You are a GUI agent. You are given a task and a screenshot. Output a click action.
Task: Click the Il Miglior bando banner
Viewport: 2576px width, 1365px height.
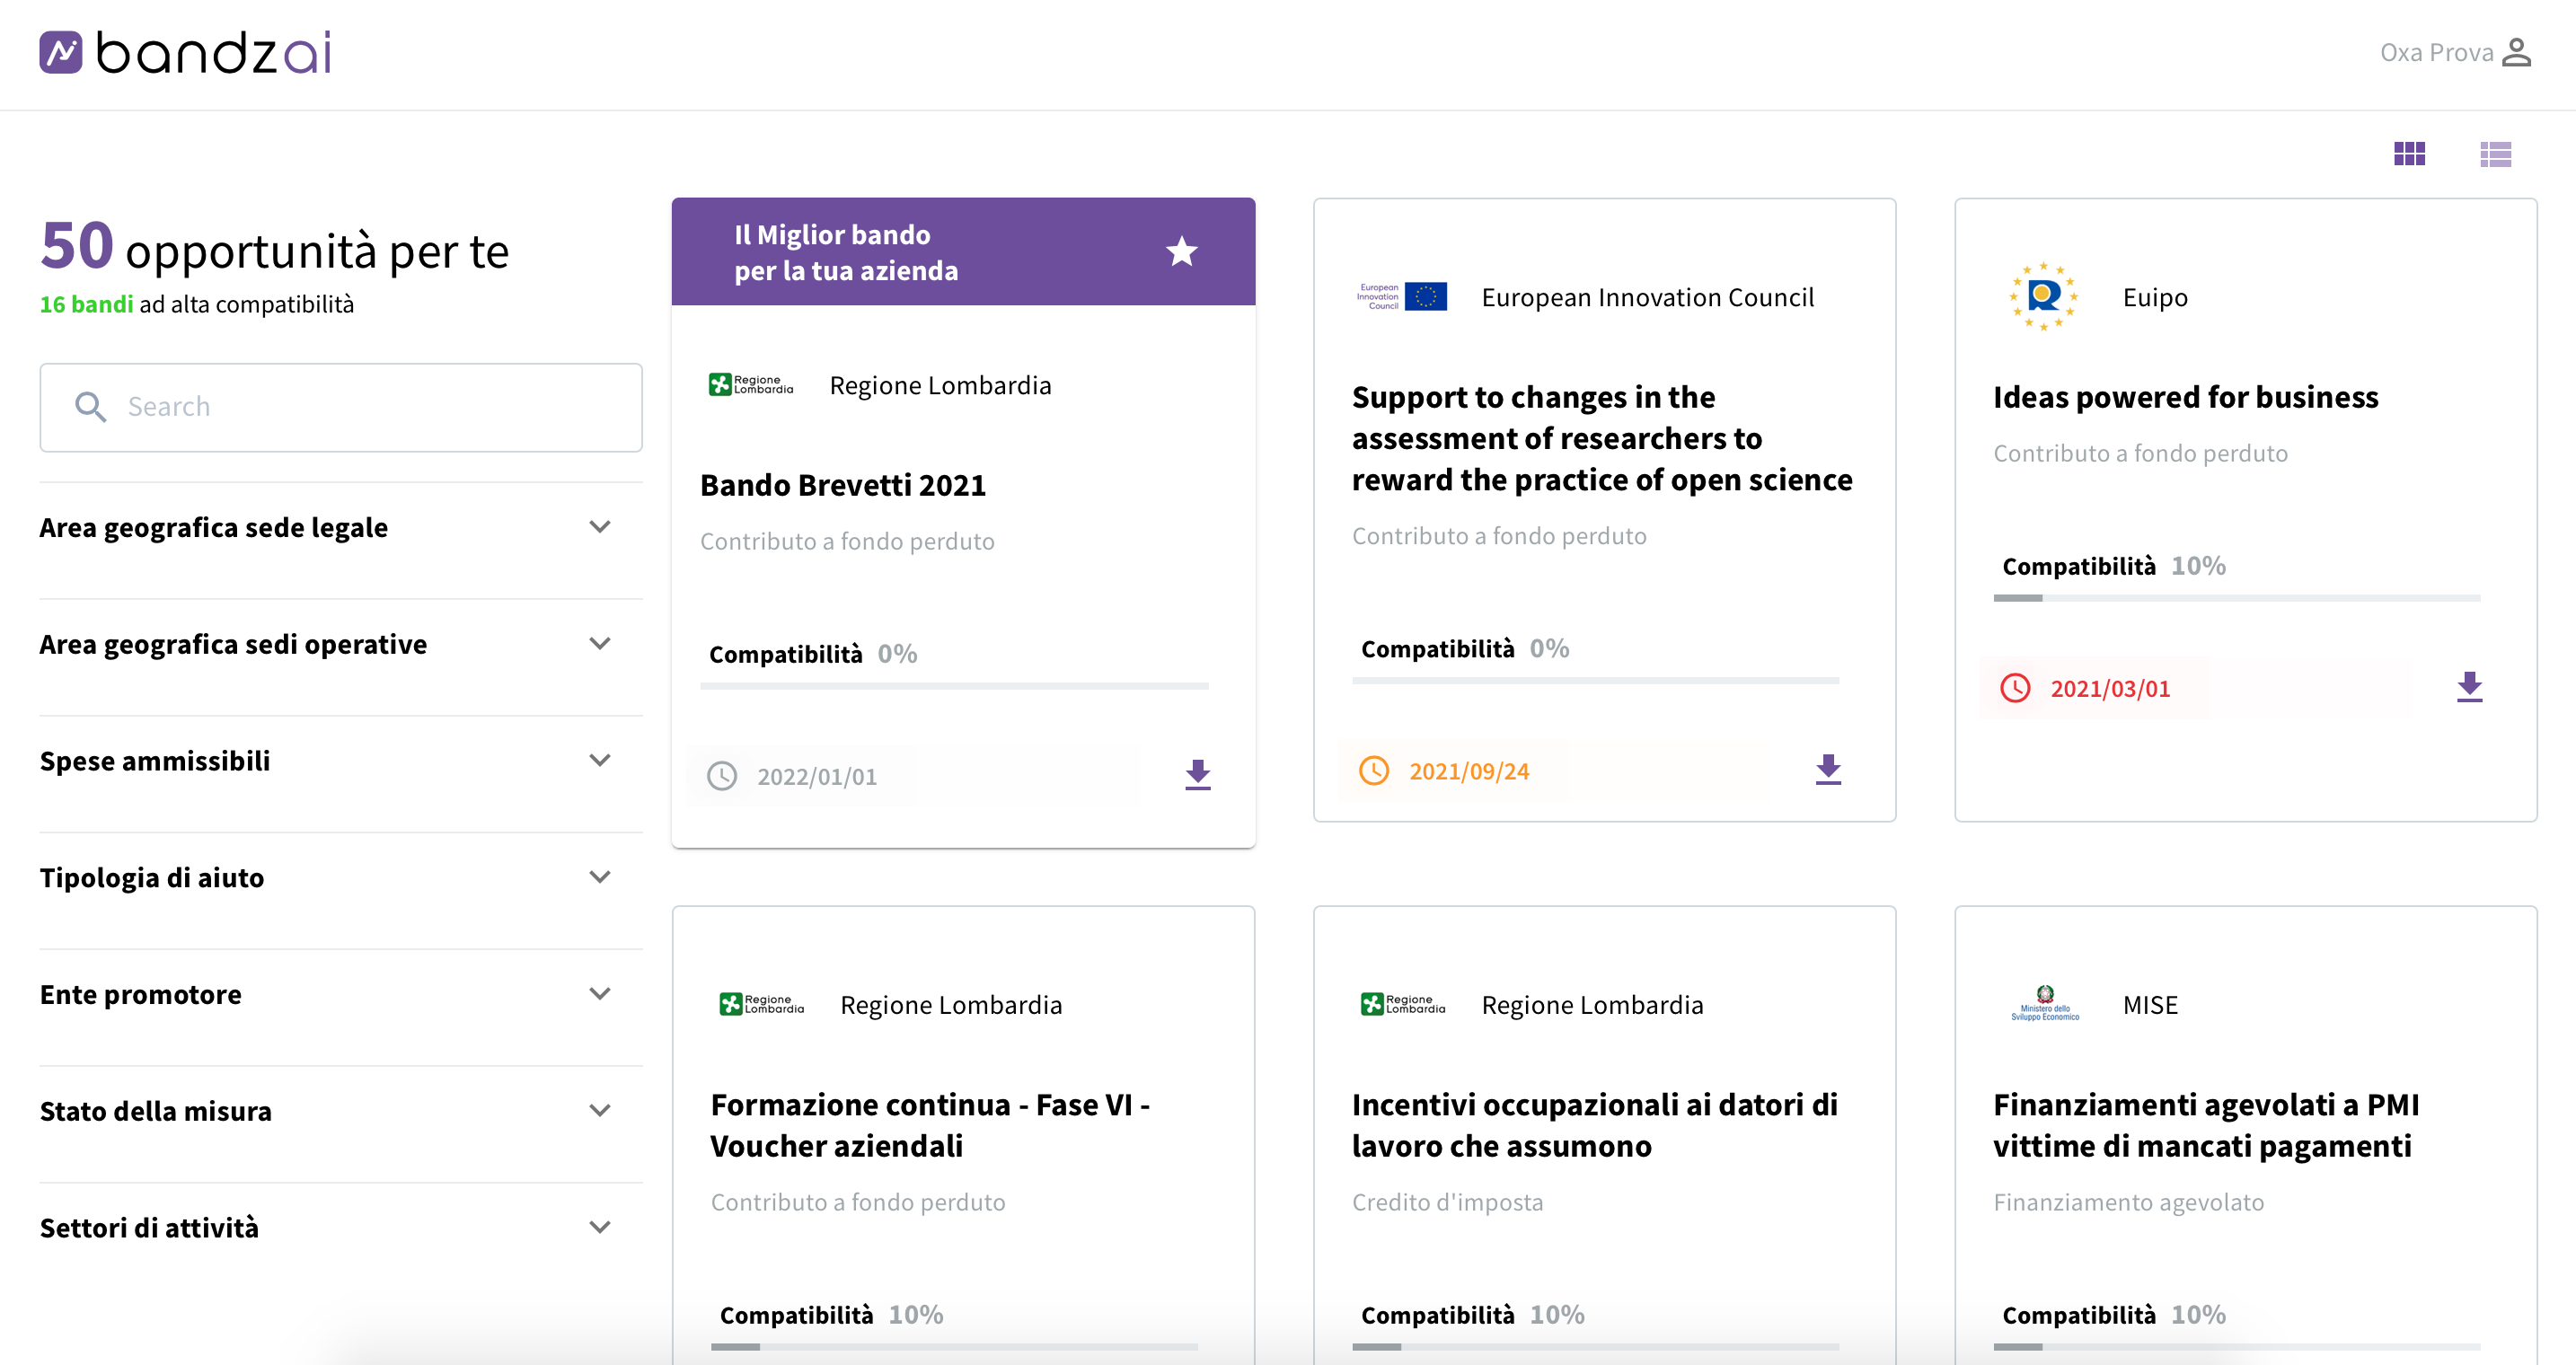962,252
